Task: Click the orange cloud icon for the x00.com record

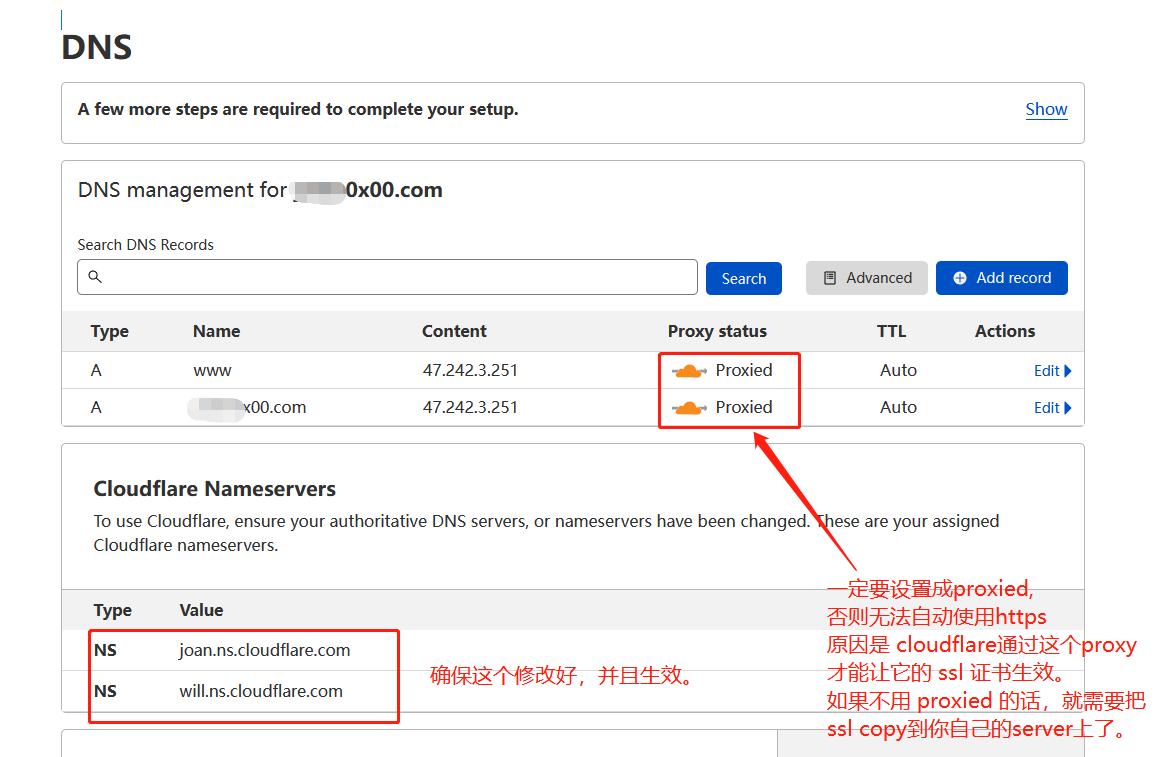Action: pos(689,408)
